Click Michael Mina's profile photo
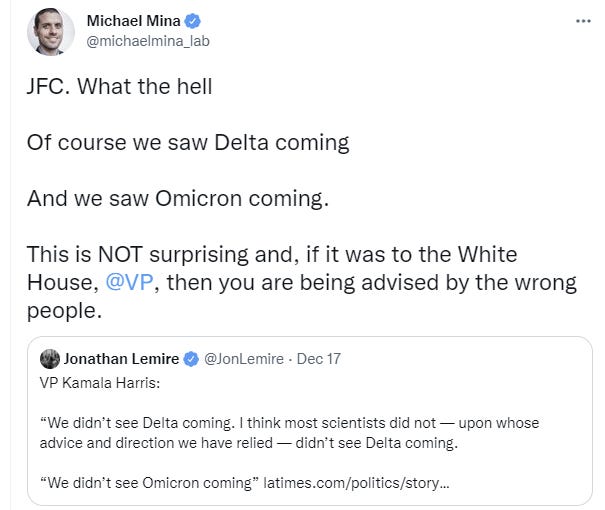 pyautogui.click(x=46, y=32)
